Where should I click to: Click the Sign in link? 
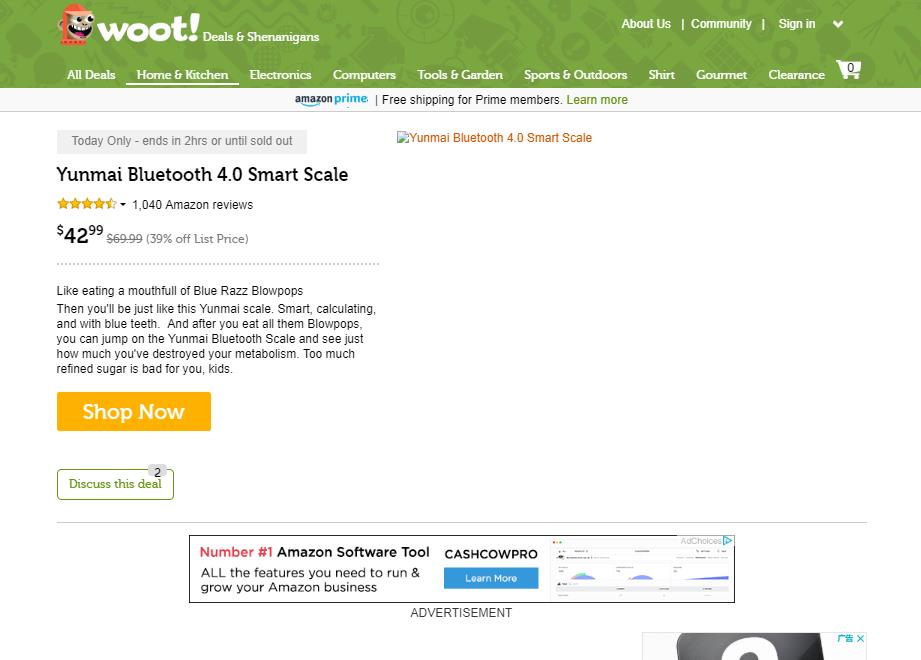tap(796, 24)
